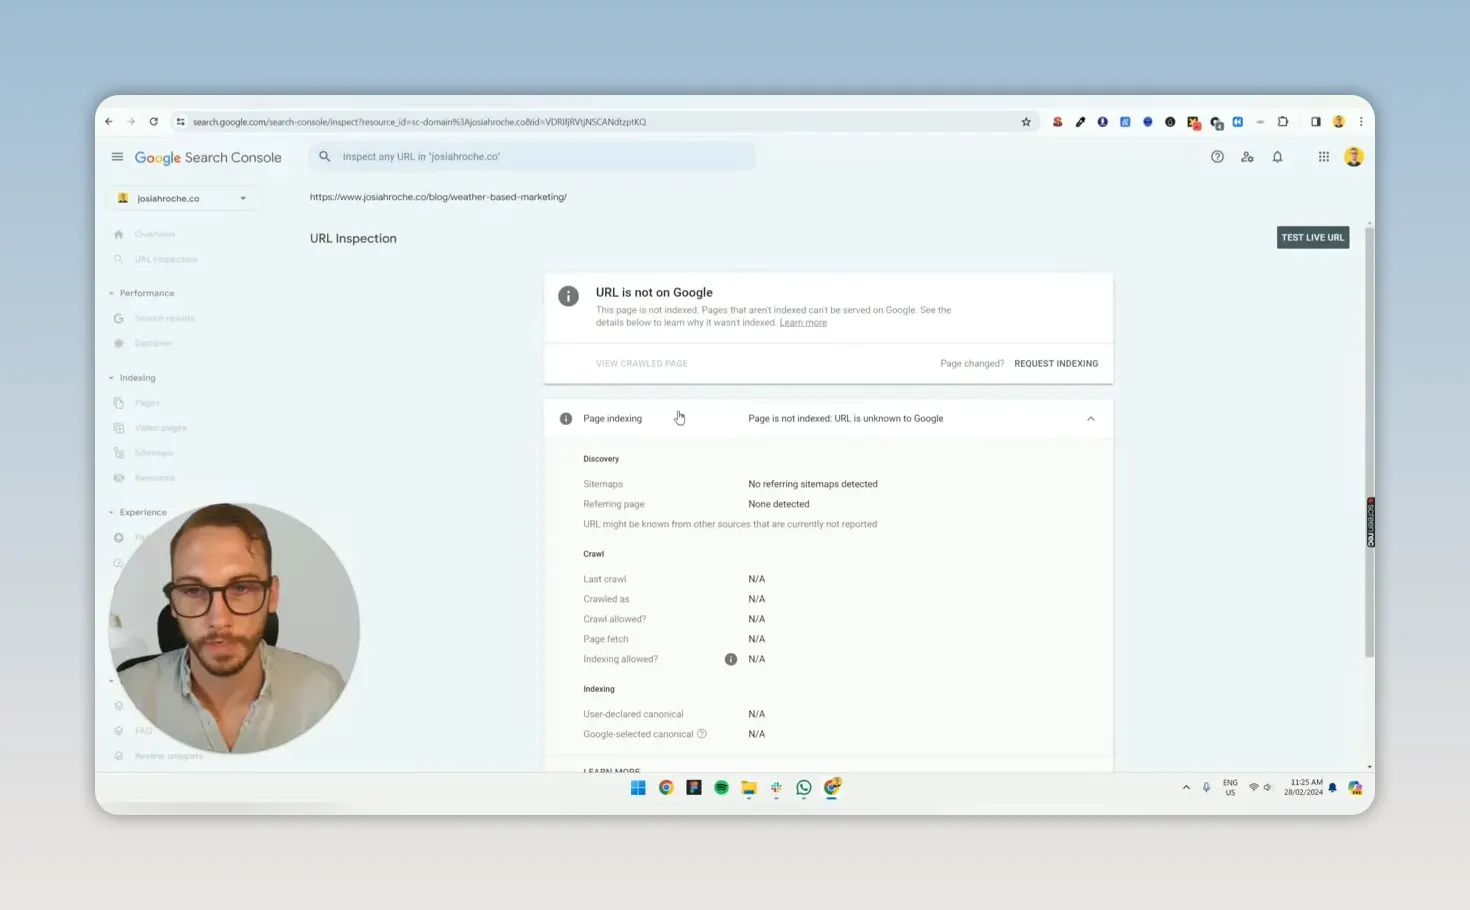This screenshot has height=910, width=1470.
Task: Click the Google Search Console logo
Action: pyautogui.click(x=208, y=158)
